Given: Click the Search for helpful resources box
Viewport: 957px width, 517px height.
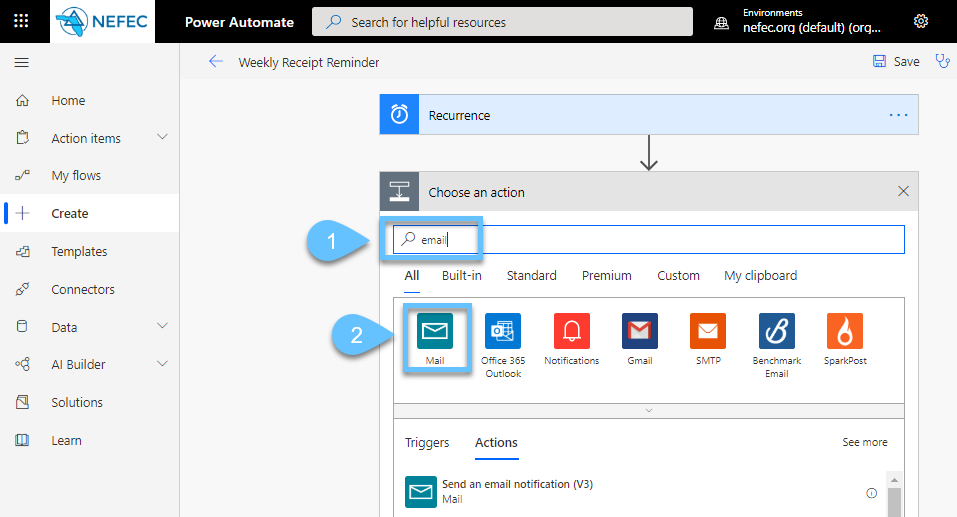Looking at the screenshot, I should tap(502, 22).
